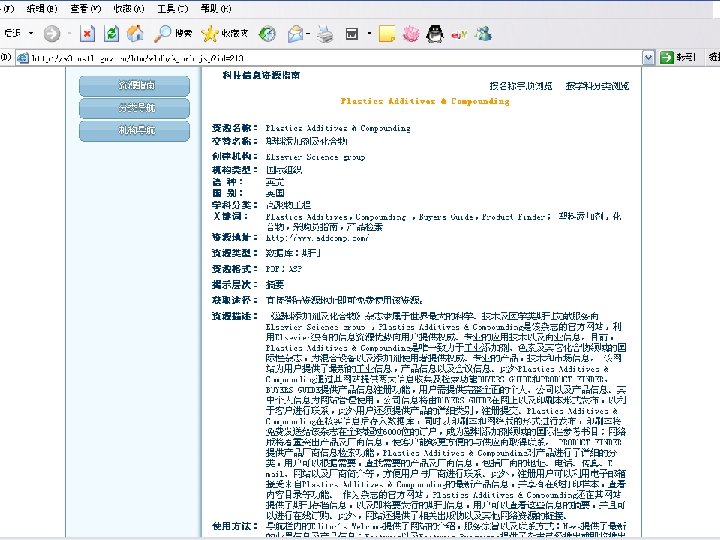
Task: Open Search with the magnifier icon
Action: pyautogui.click(x=162, y=34)
